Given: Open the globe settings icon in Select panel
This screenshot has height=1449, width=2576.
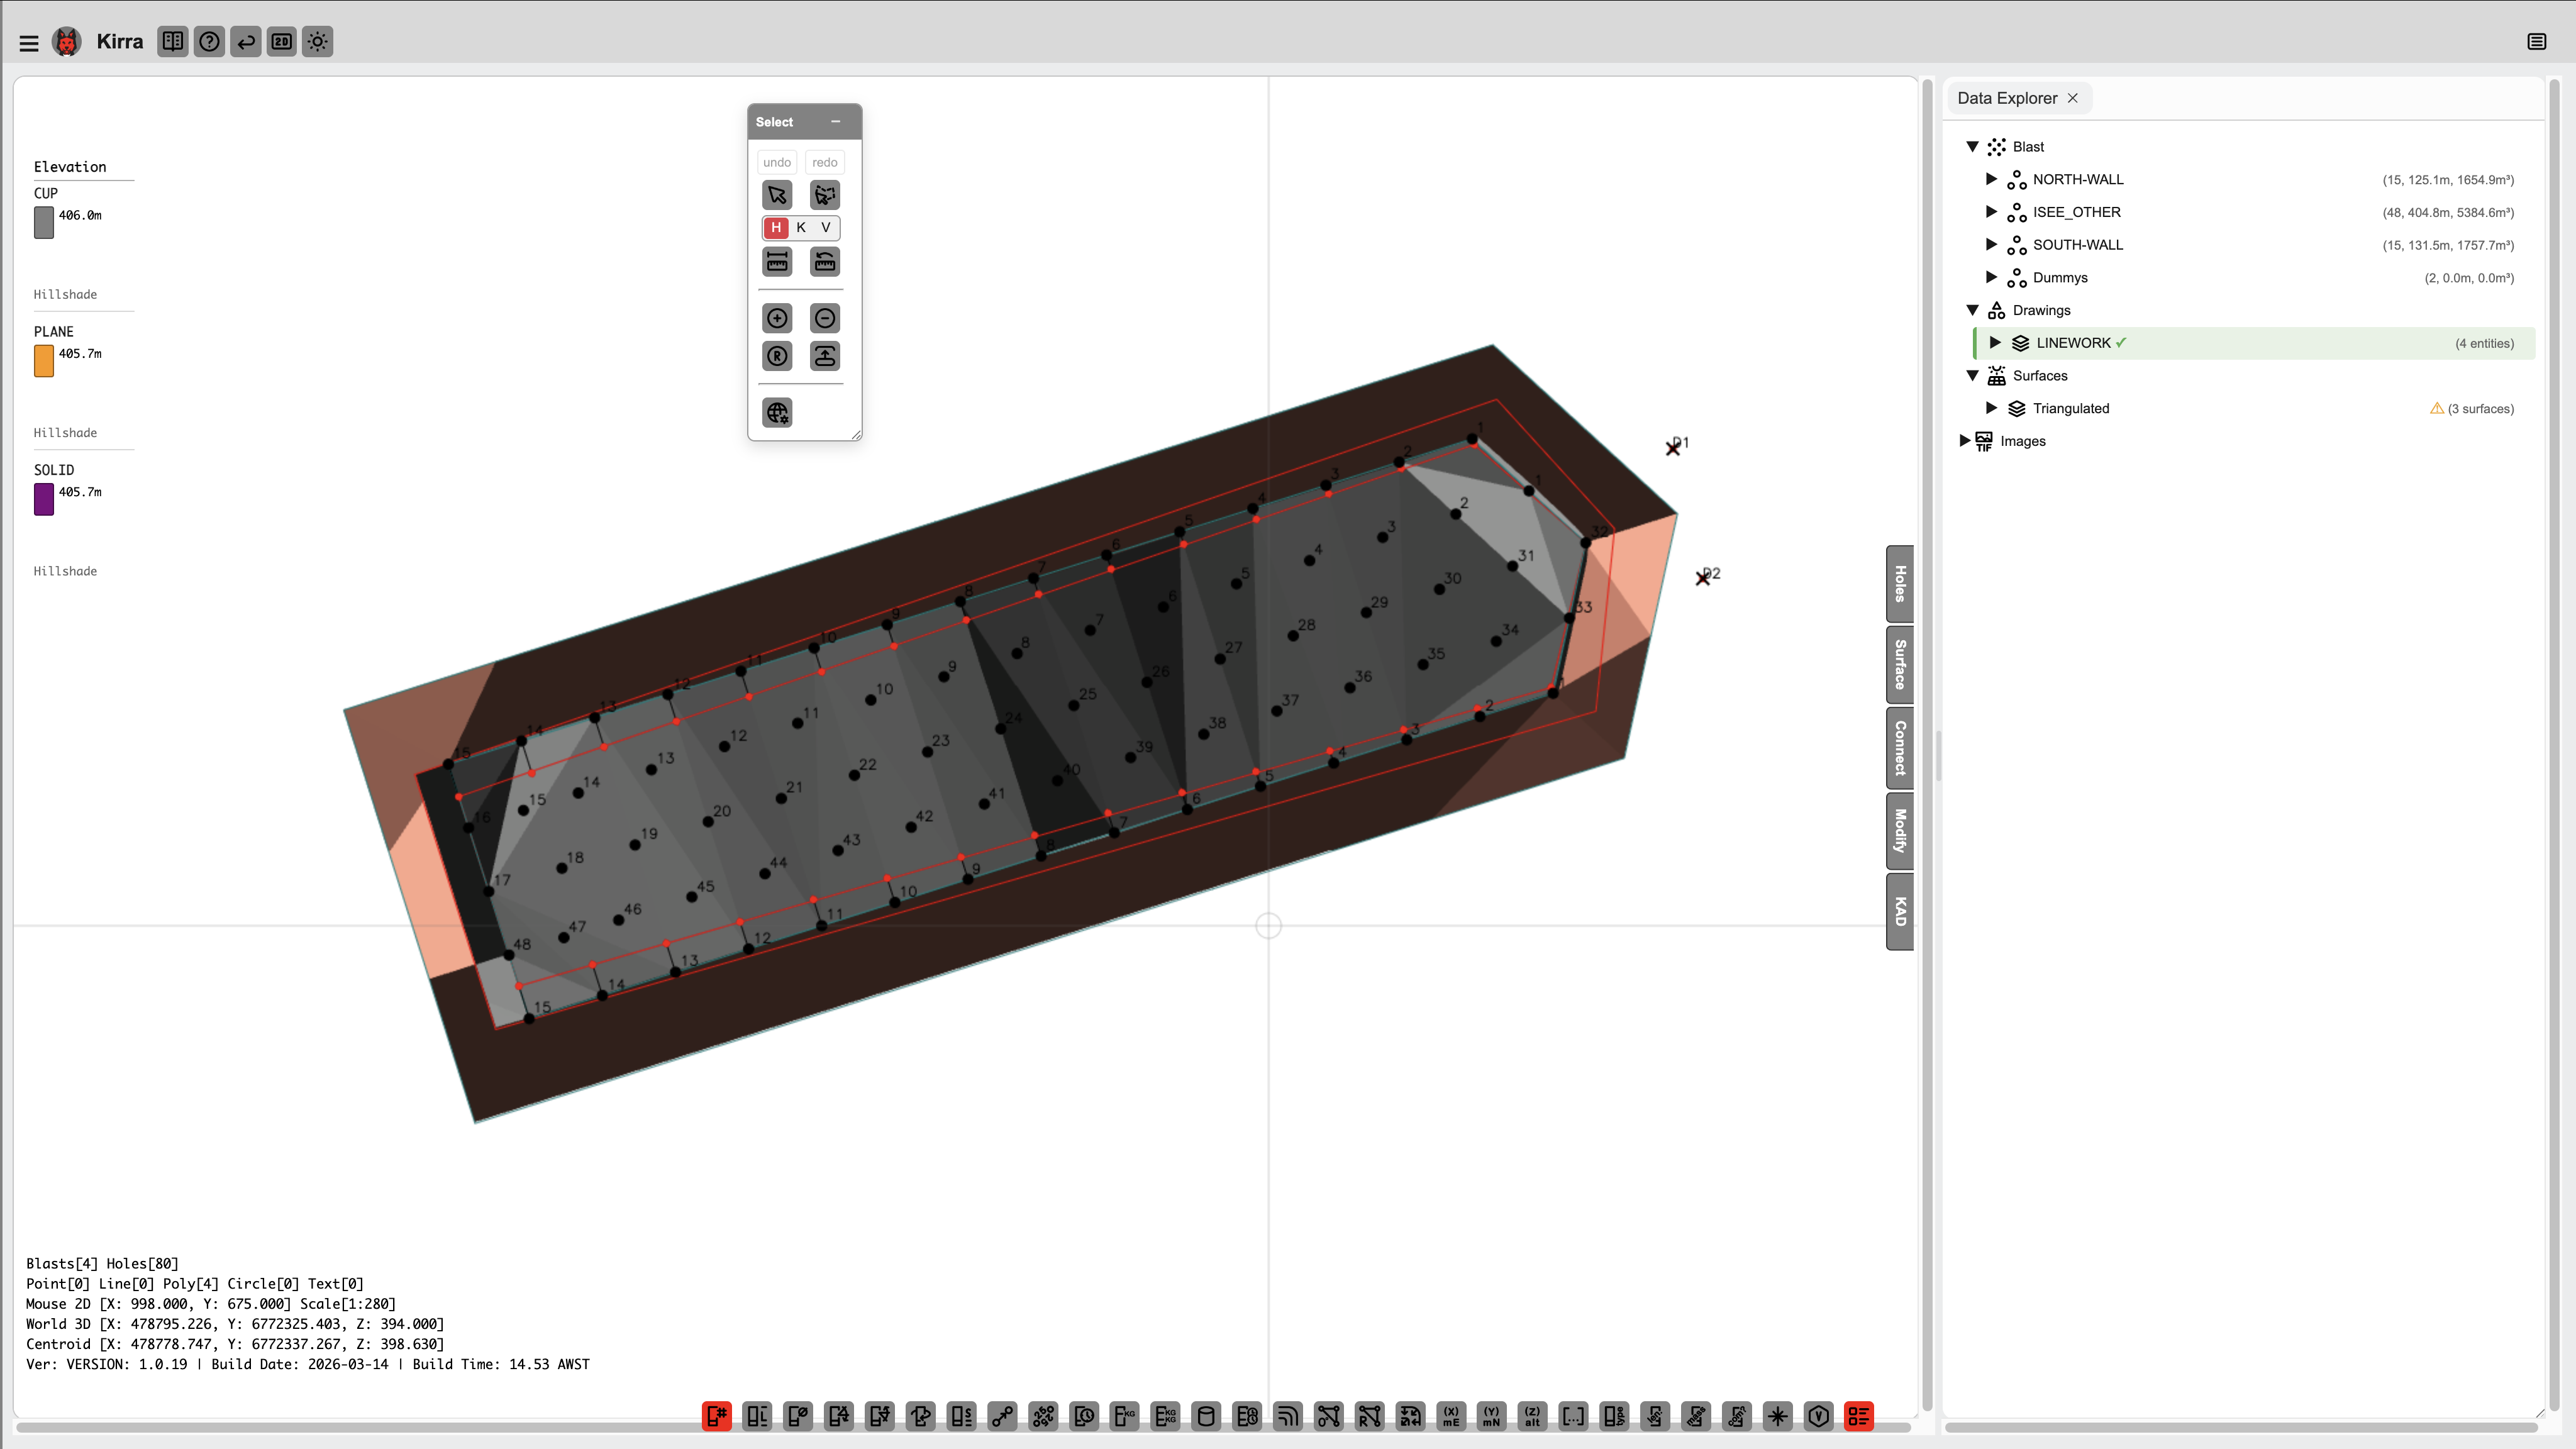Looking at the screenshot, I should [x=777, y=412].
